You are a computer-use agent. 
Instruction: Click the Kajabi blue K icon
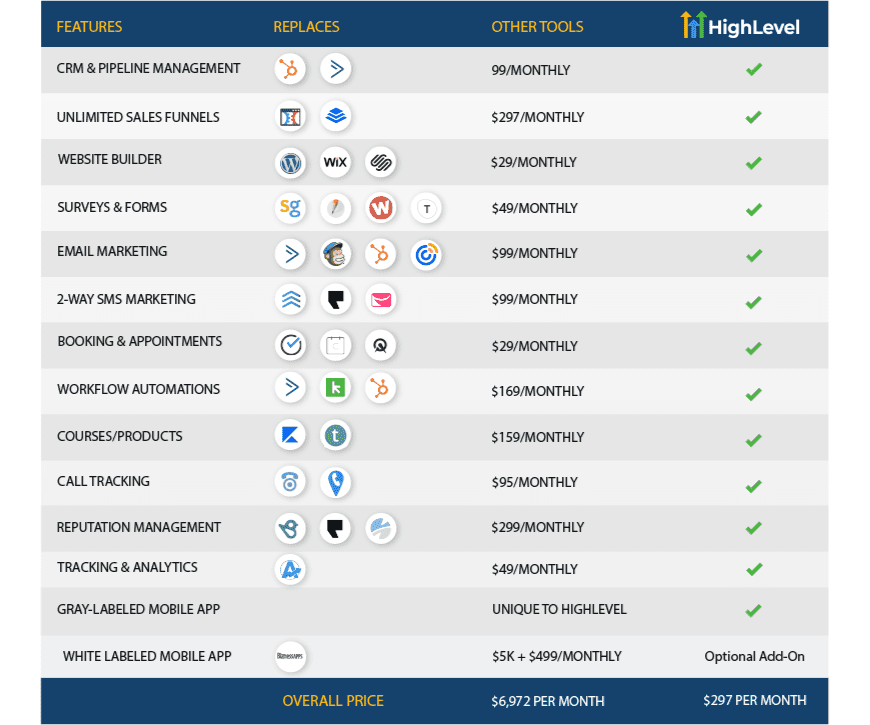[290, 435]
